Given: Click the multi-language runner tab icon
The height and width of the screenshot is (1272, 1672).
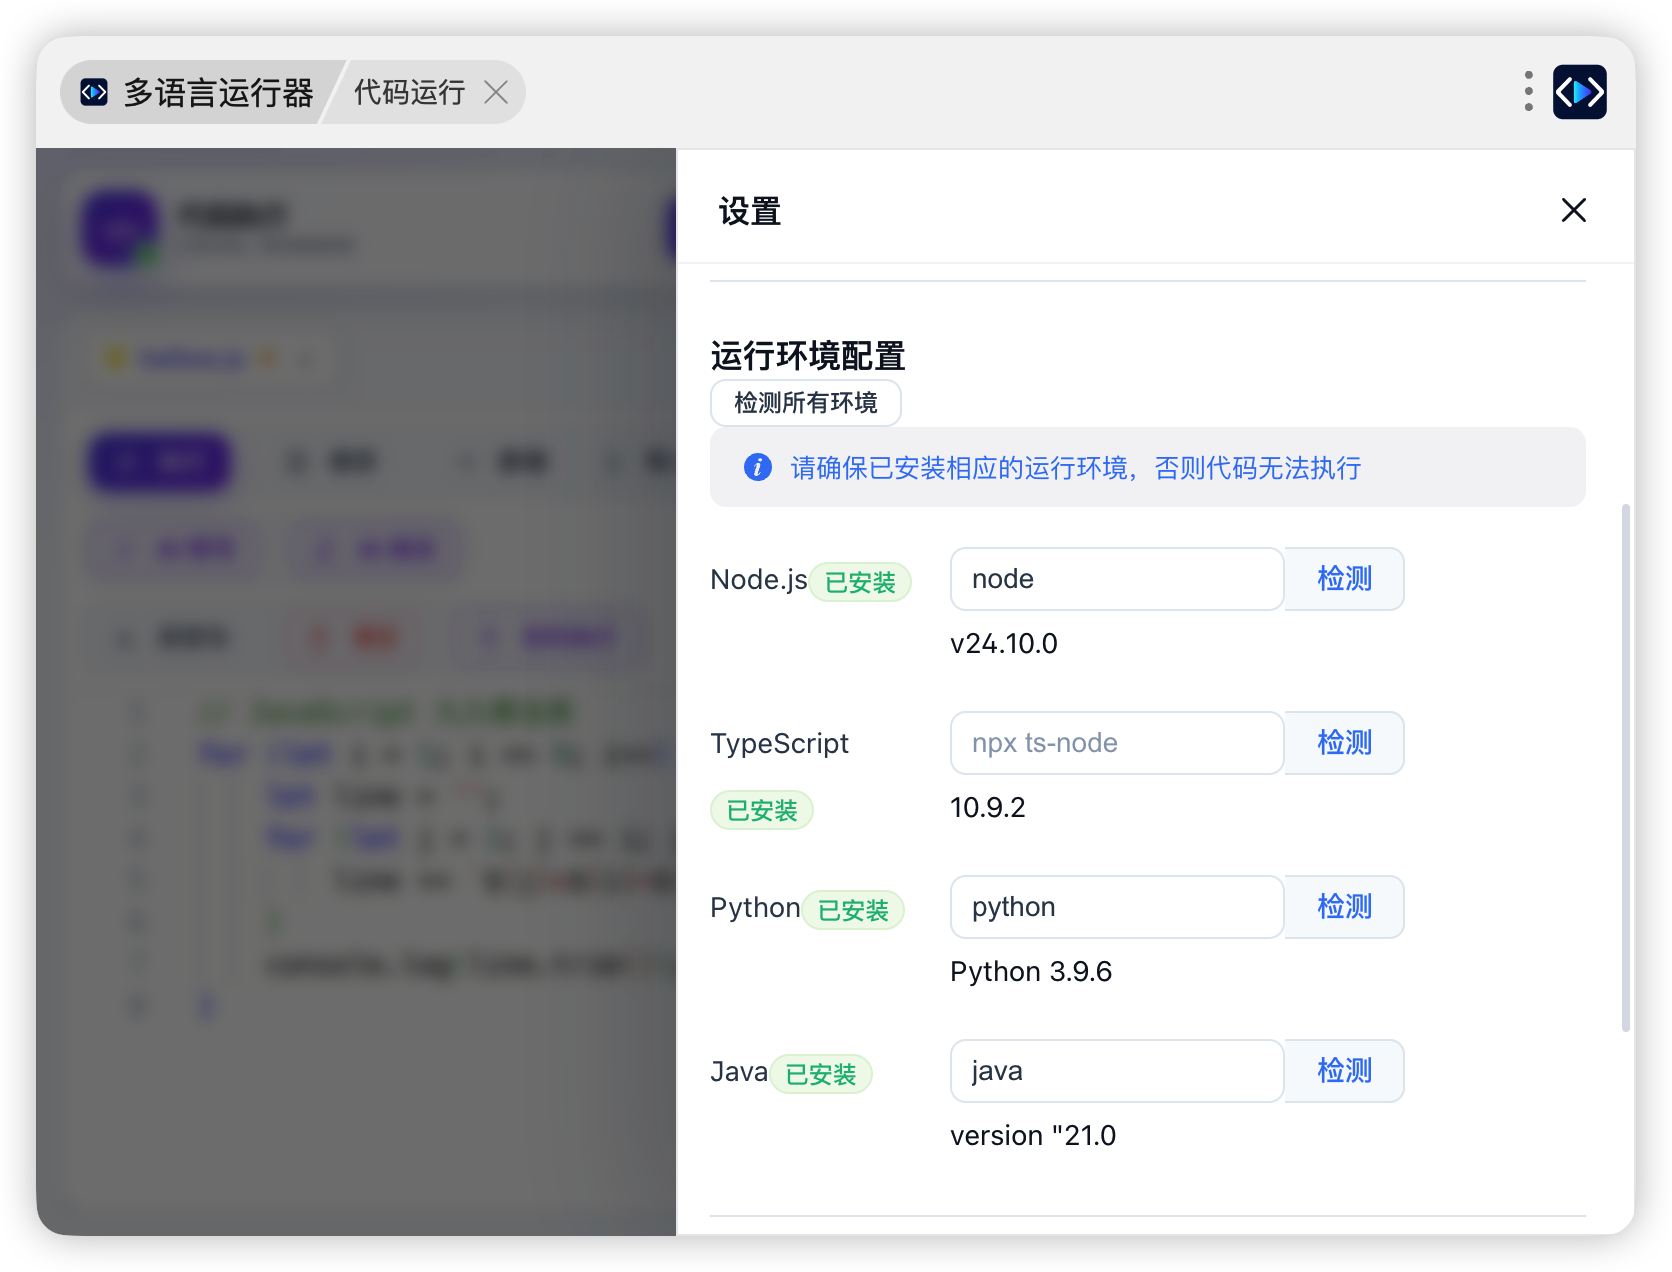Looking at the screenshot, I should [94, 92].
